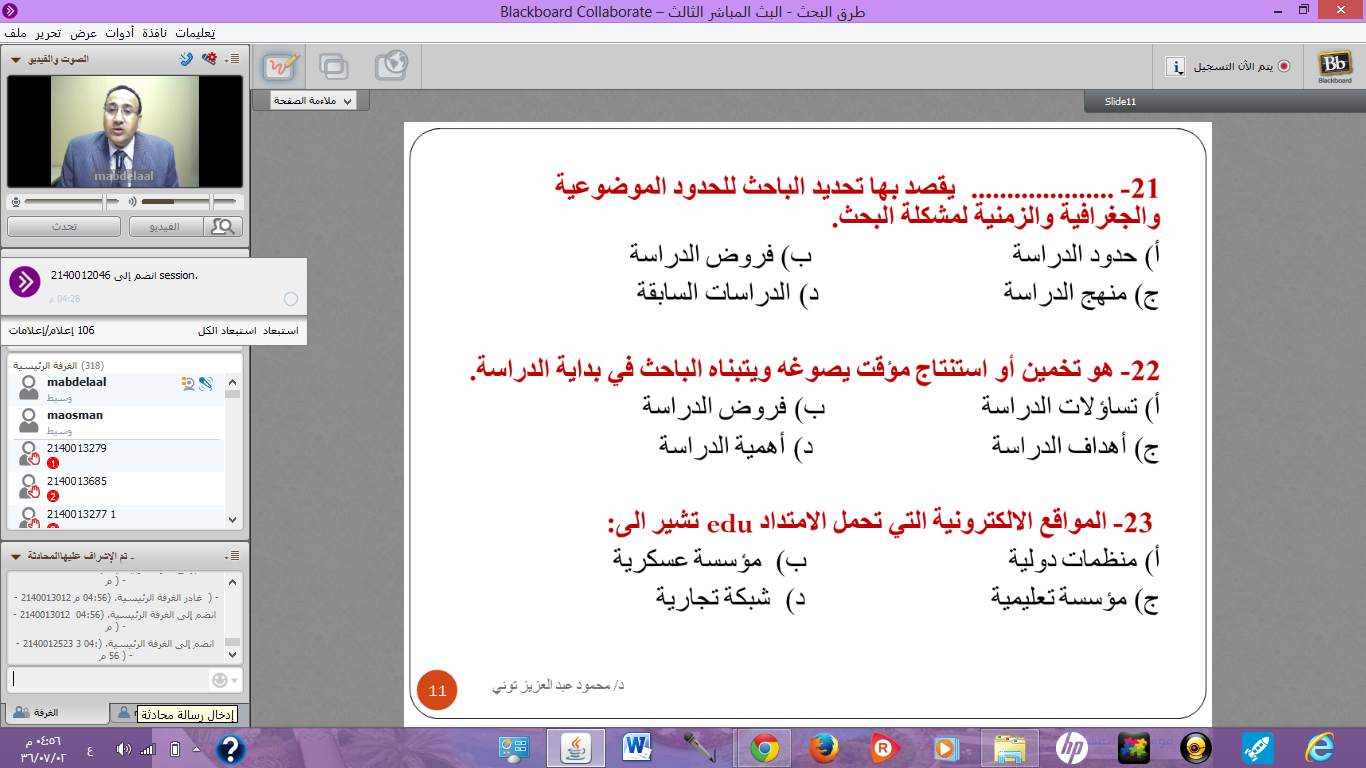Click mabdelaal's audio status icon
Screen dimensions: 1366x768
pyautogui.click(x=206, y=383)
